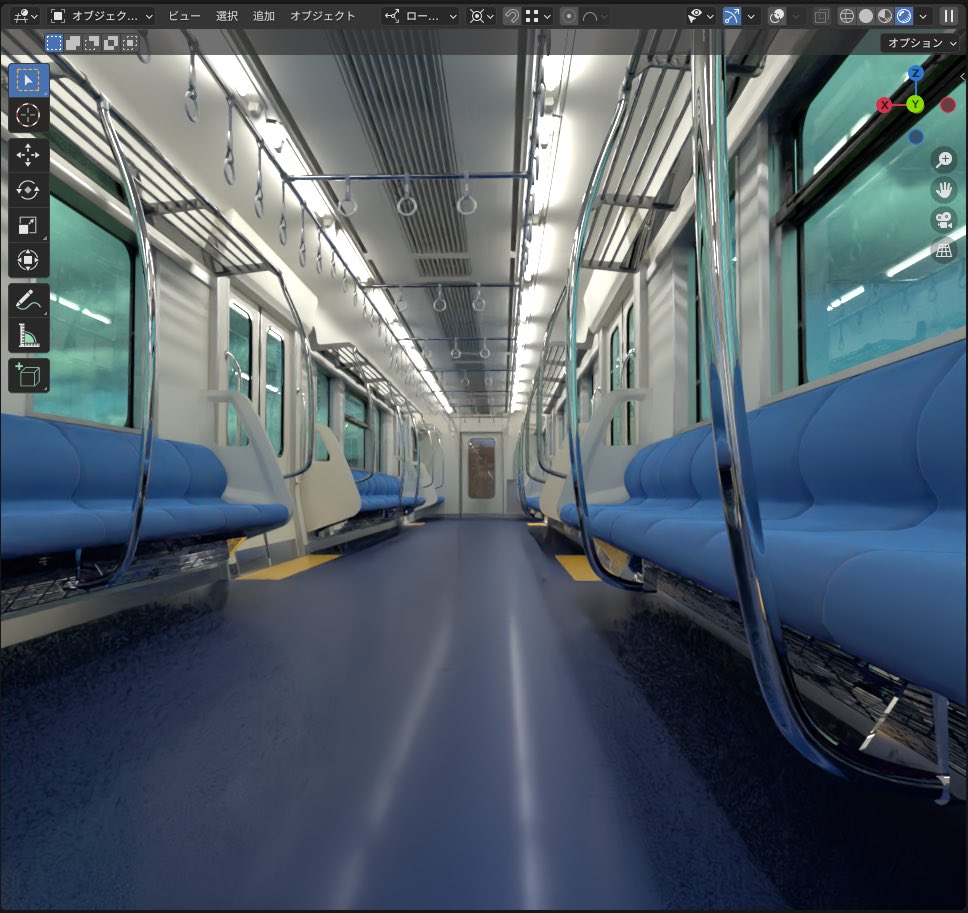Expand the sidebar with the edge arrow
968x913 pixels.
pos(963,77)
